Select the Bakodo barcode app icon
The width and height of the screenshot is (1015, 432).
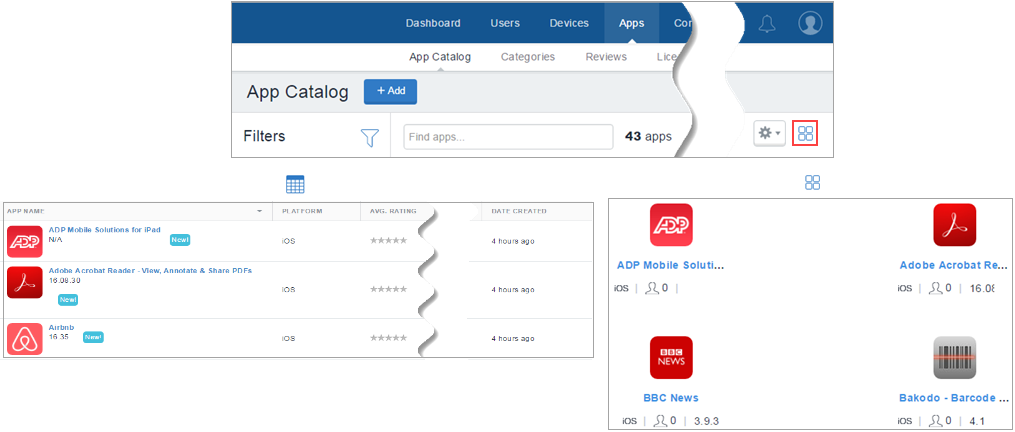click(x=954, y=357)
